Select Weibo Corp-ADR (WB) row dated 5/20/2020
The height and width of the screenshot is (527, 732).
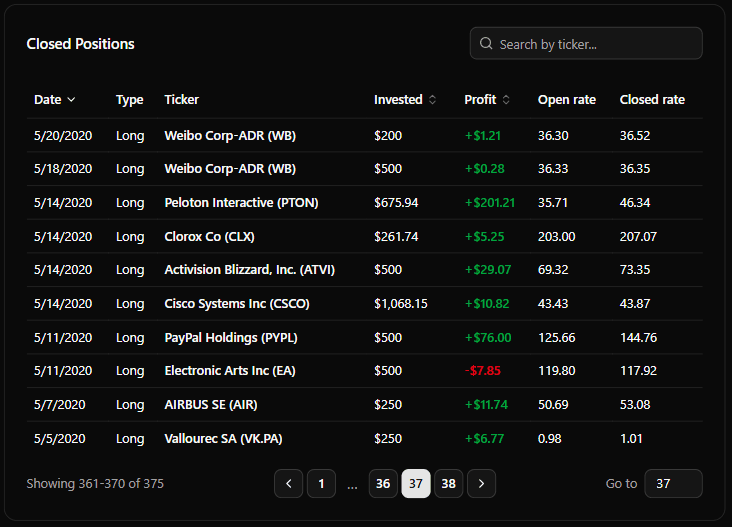tap(365, 135)
